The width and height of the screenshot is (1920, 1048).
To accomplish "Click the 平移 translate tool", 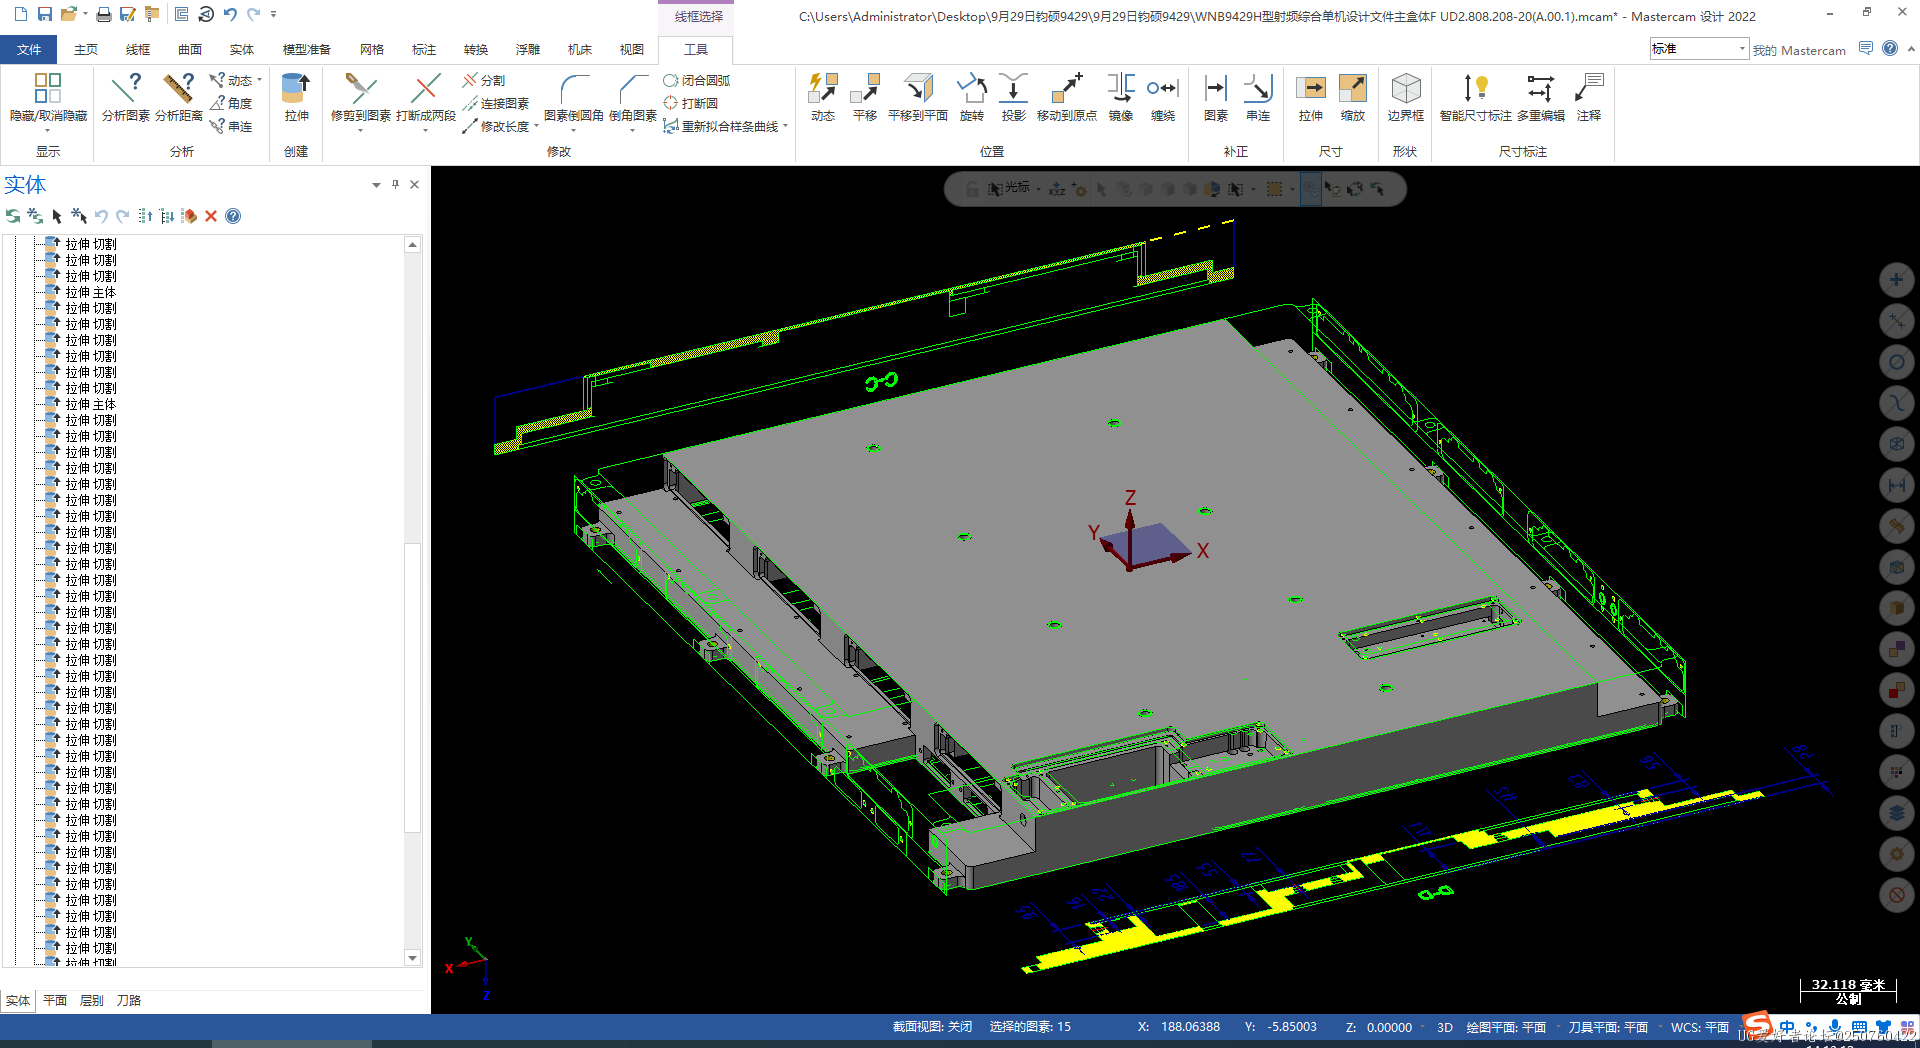I will pos(865,98).
